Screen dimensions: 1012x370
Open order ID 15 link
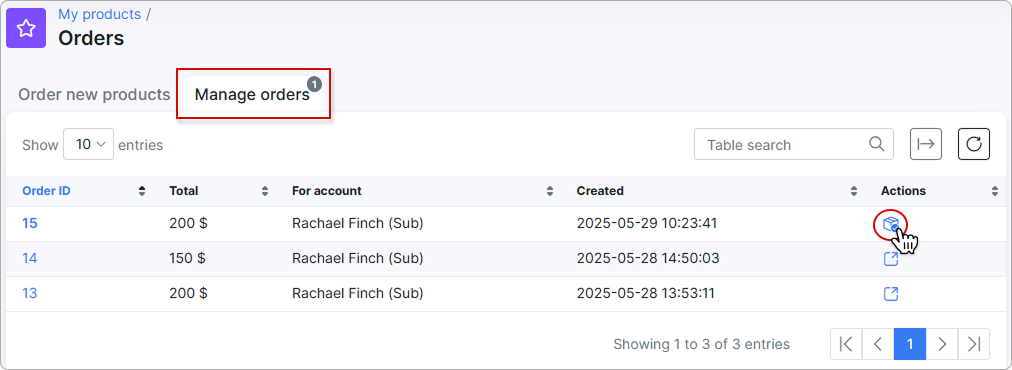(x=30, y=223)
